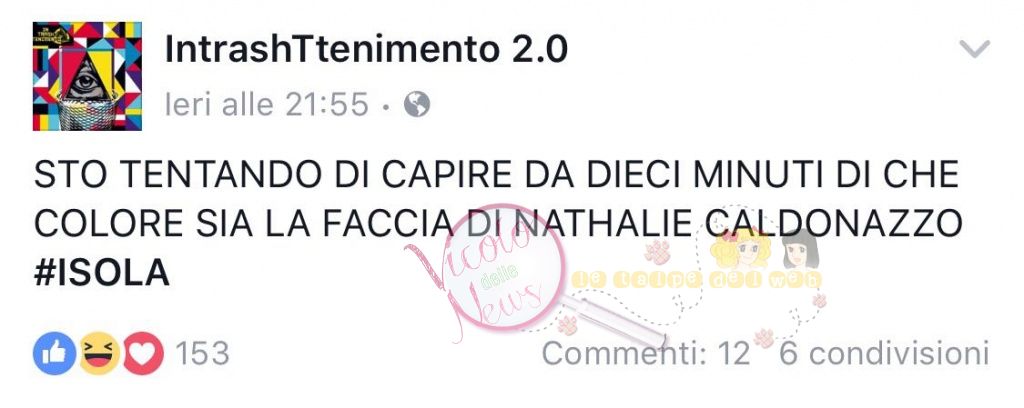1024x408 pixels.
Task: Click the blue thumbs-up Like reaction icon
Action: 54,353
